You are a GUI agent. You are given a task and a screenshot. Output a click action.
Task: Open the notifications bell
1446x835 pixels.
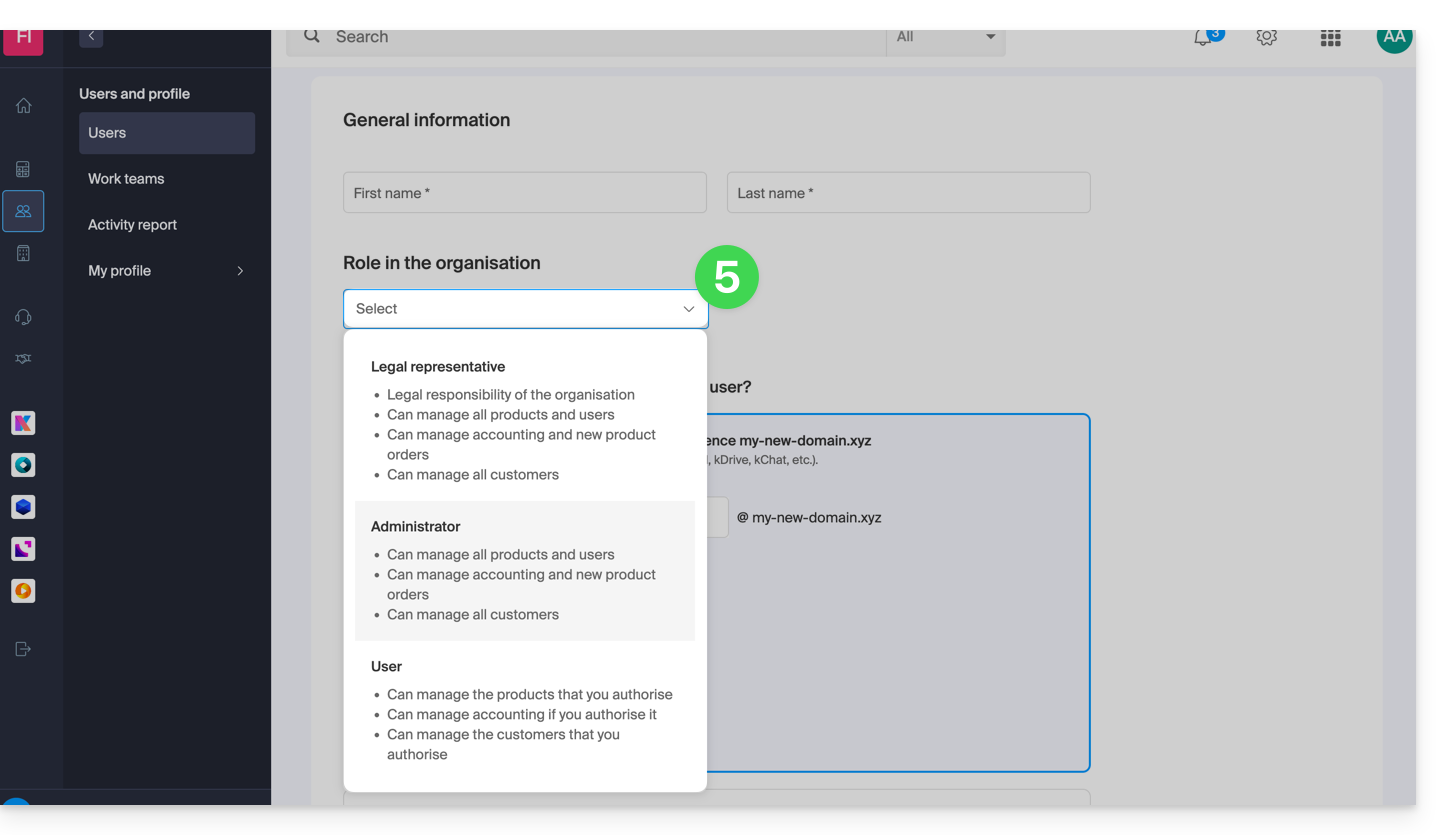tap(1203, 38)
